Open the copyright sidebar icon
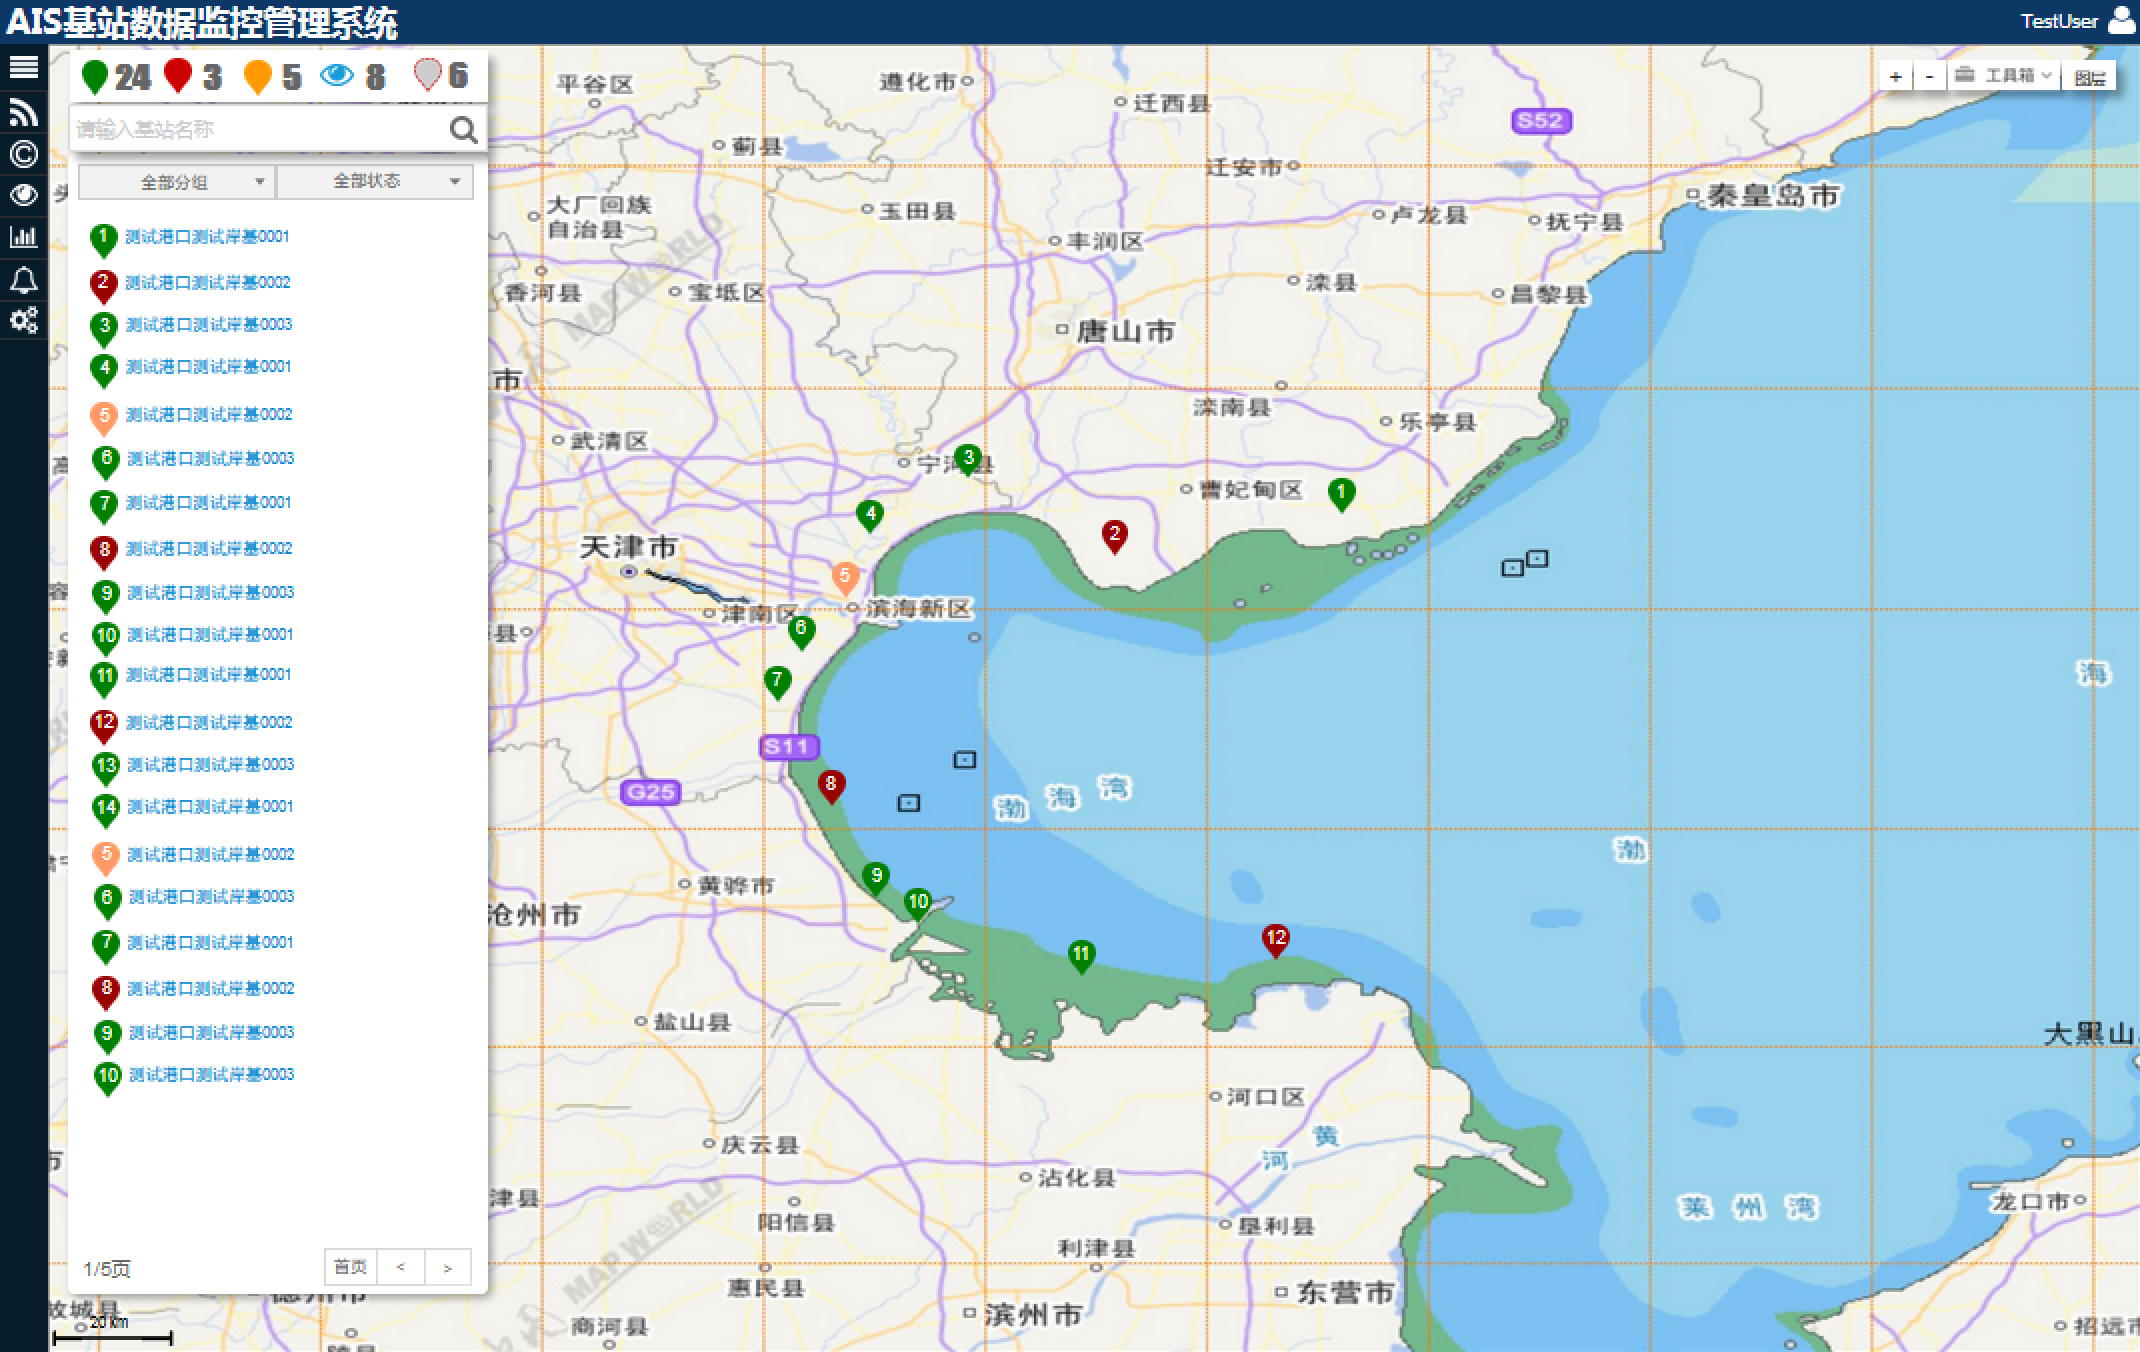The image size is (2140, 1352). click(x=23, y=153)
